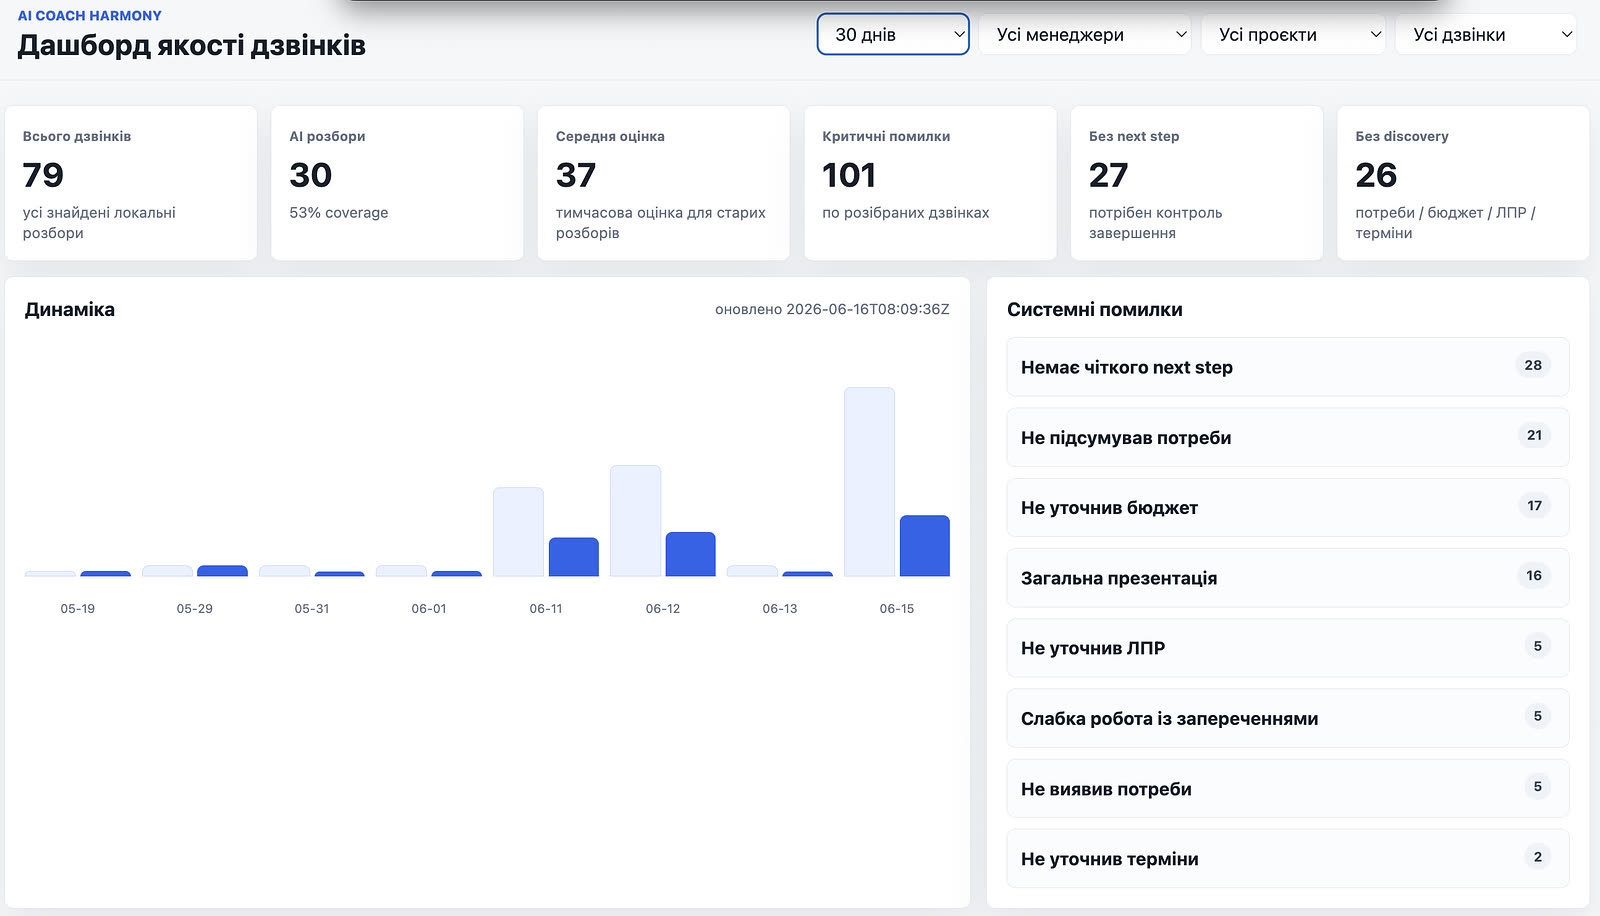
Task: Click the 05-19 date label
Action: [78, 608]
